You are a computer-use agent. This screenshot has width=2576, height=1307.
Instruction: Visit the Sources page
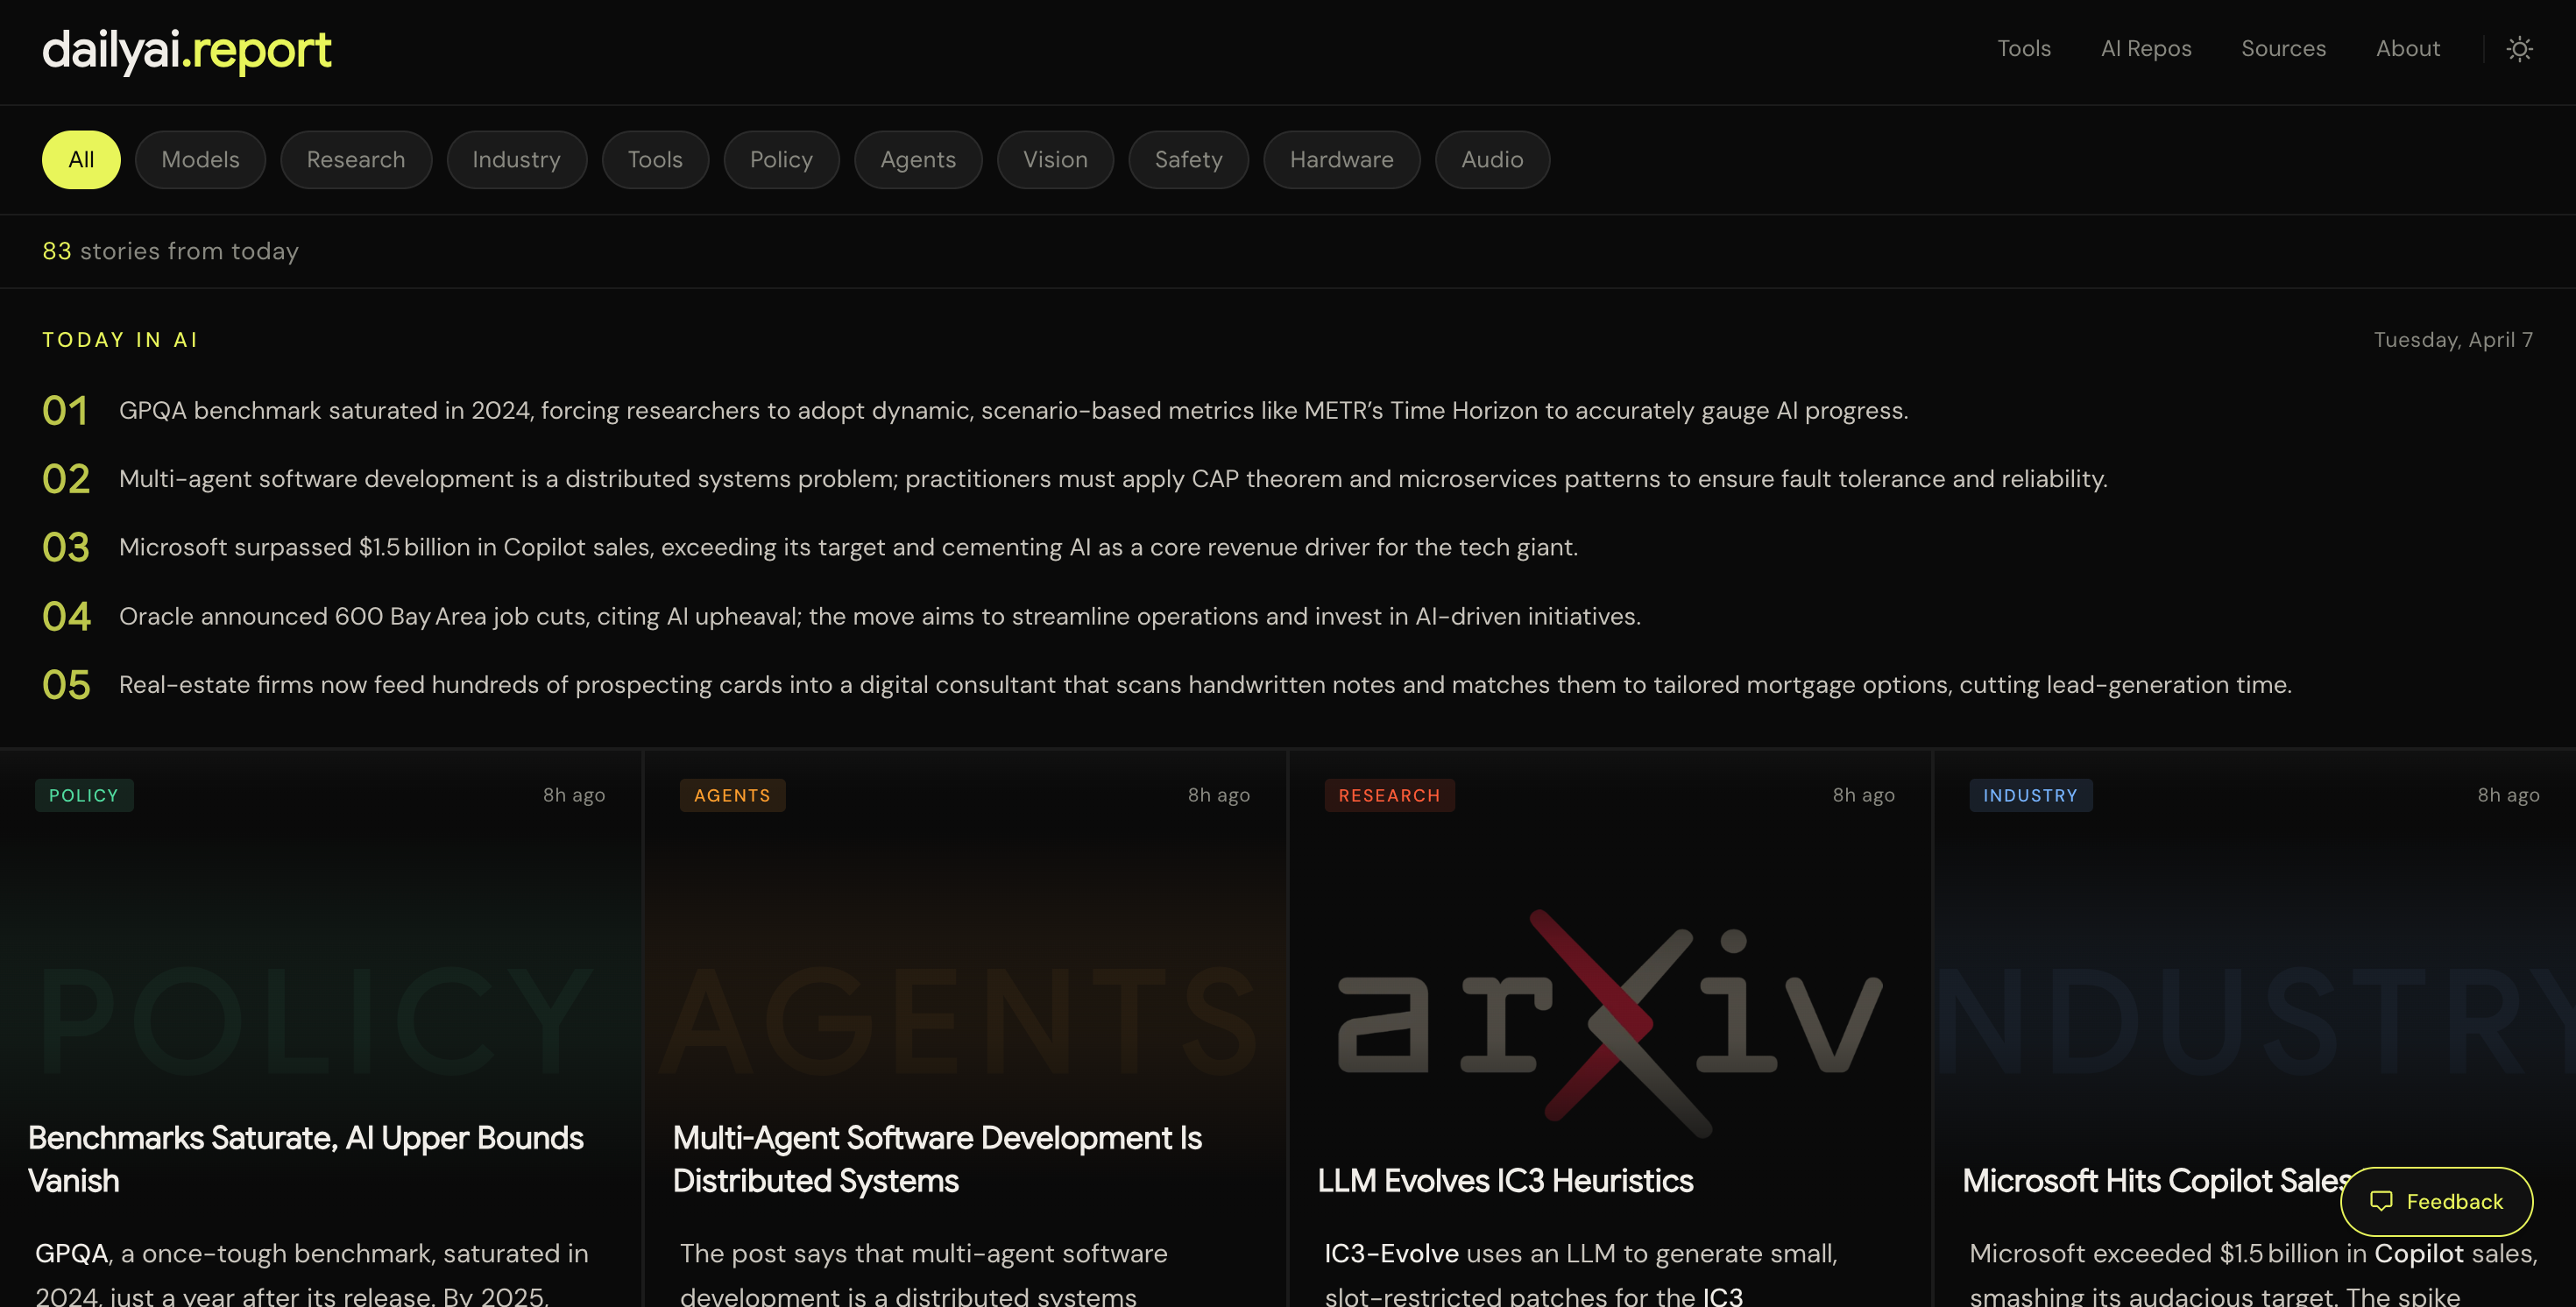point(2283,48)
